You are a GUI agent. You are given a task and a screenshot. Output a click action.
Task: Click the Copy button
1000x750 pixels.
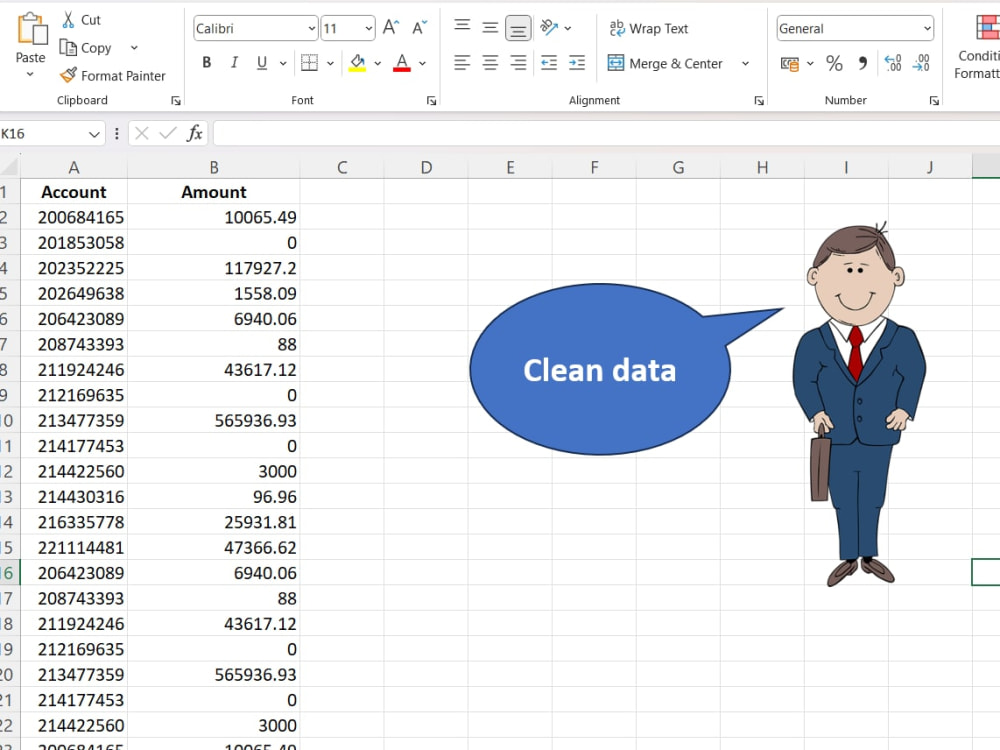pyautogui.click(x=85, y=48)
